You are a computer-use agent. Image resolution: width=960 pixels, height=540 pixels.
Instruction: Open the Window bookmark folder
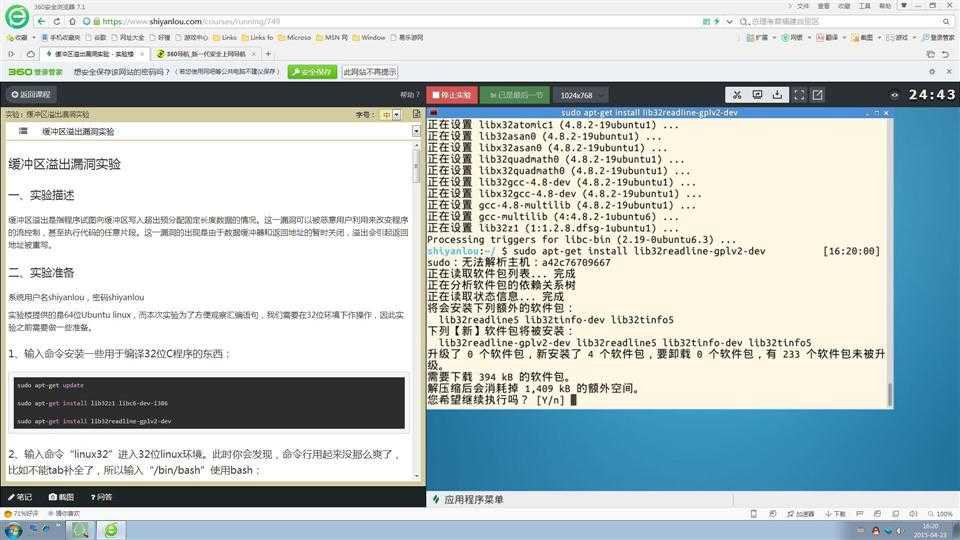tap(369, 37)
